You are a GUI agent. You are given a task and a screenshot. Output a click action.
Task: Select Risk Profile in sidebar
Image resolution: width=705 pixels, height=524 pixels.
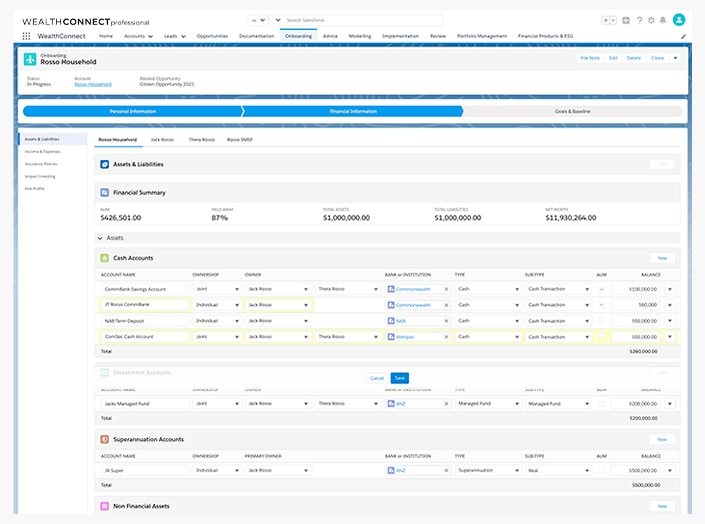[x=35, y=189]
